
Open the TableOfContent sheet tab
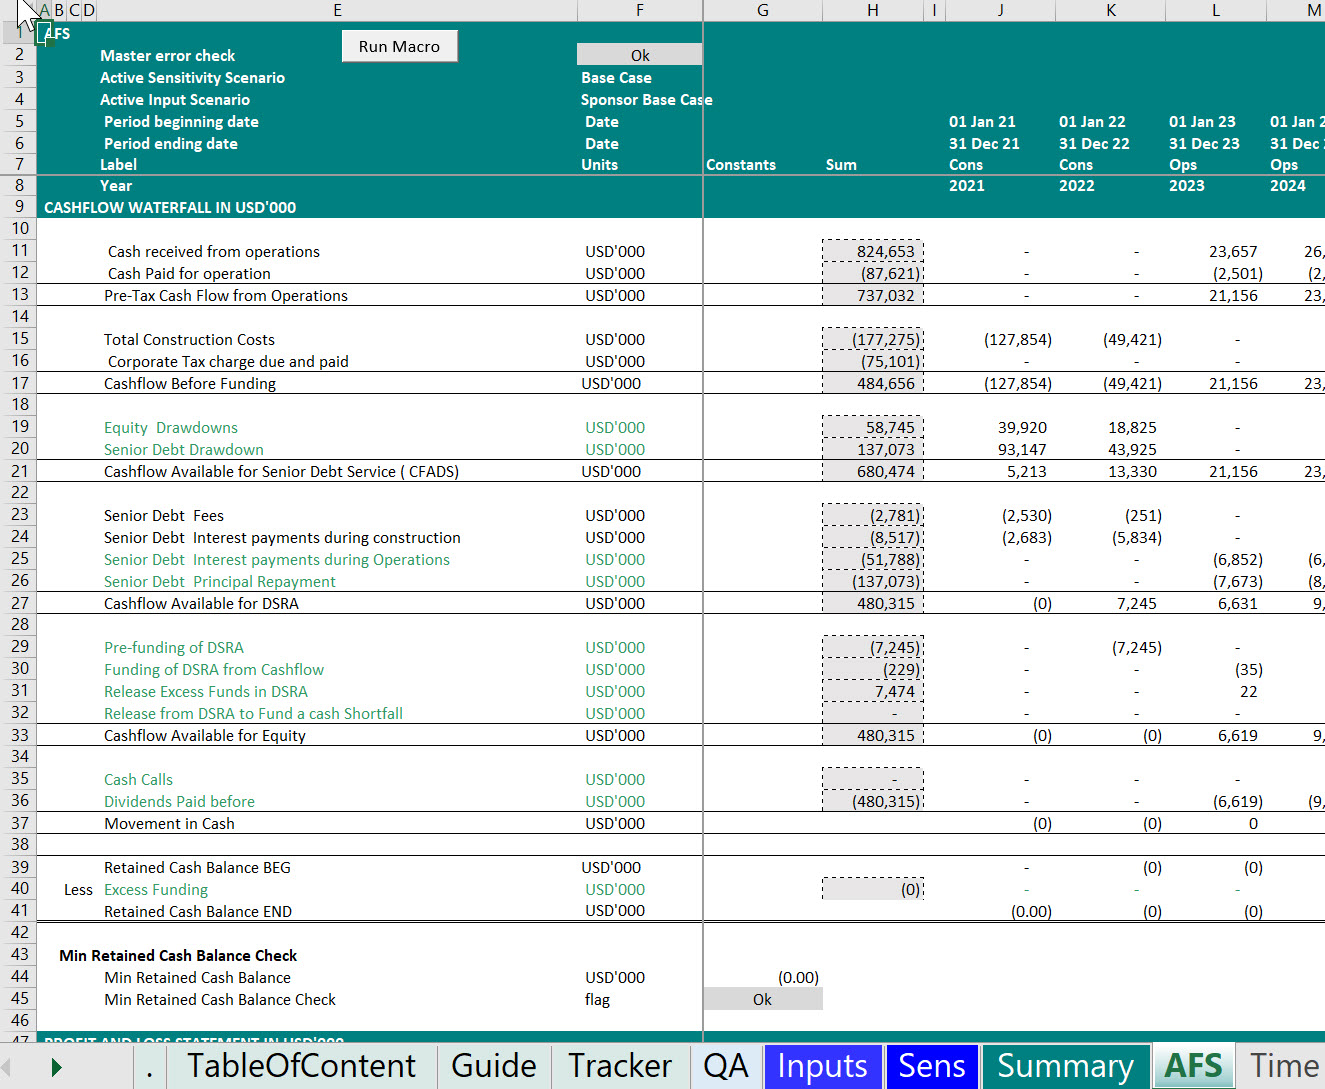coord(301,1065)
